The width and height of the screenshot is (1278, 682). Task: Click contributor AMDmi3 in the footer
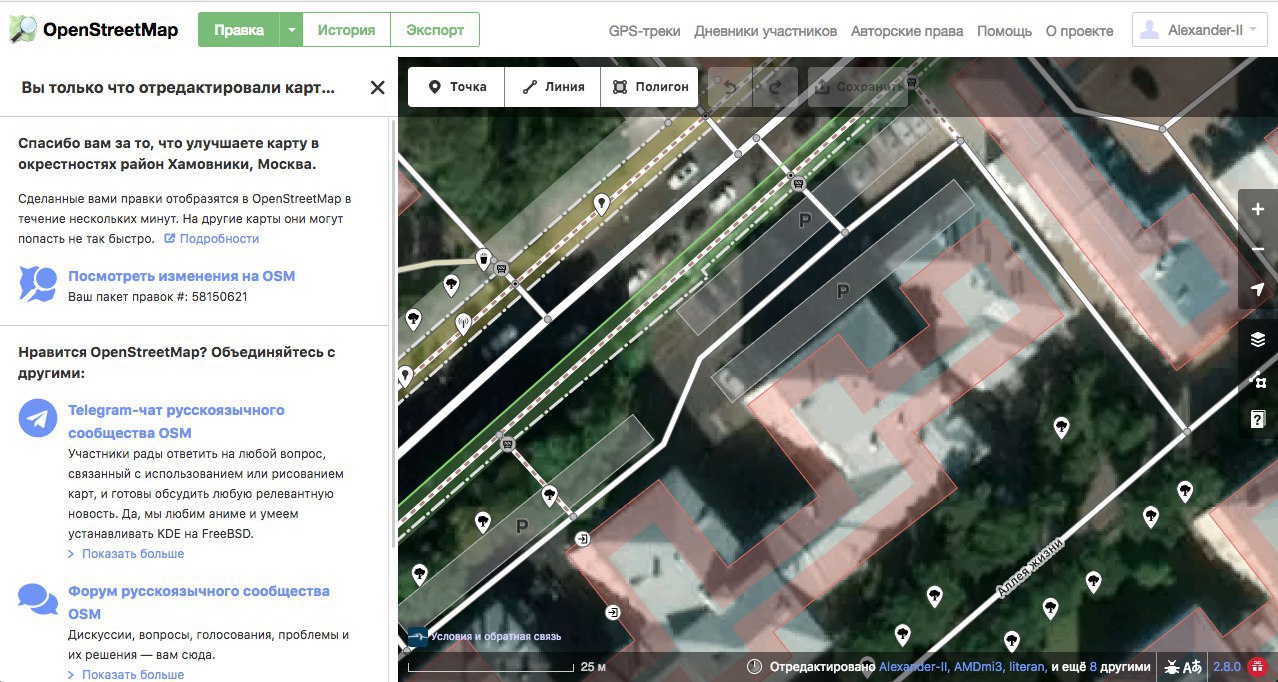979,667
